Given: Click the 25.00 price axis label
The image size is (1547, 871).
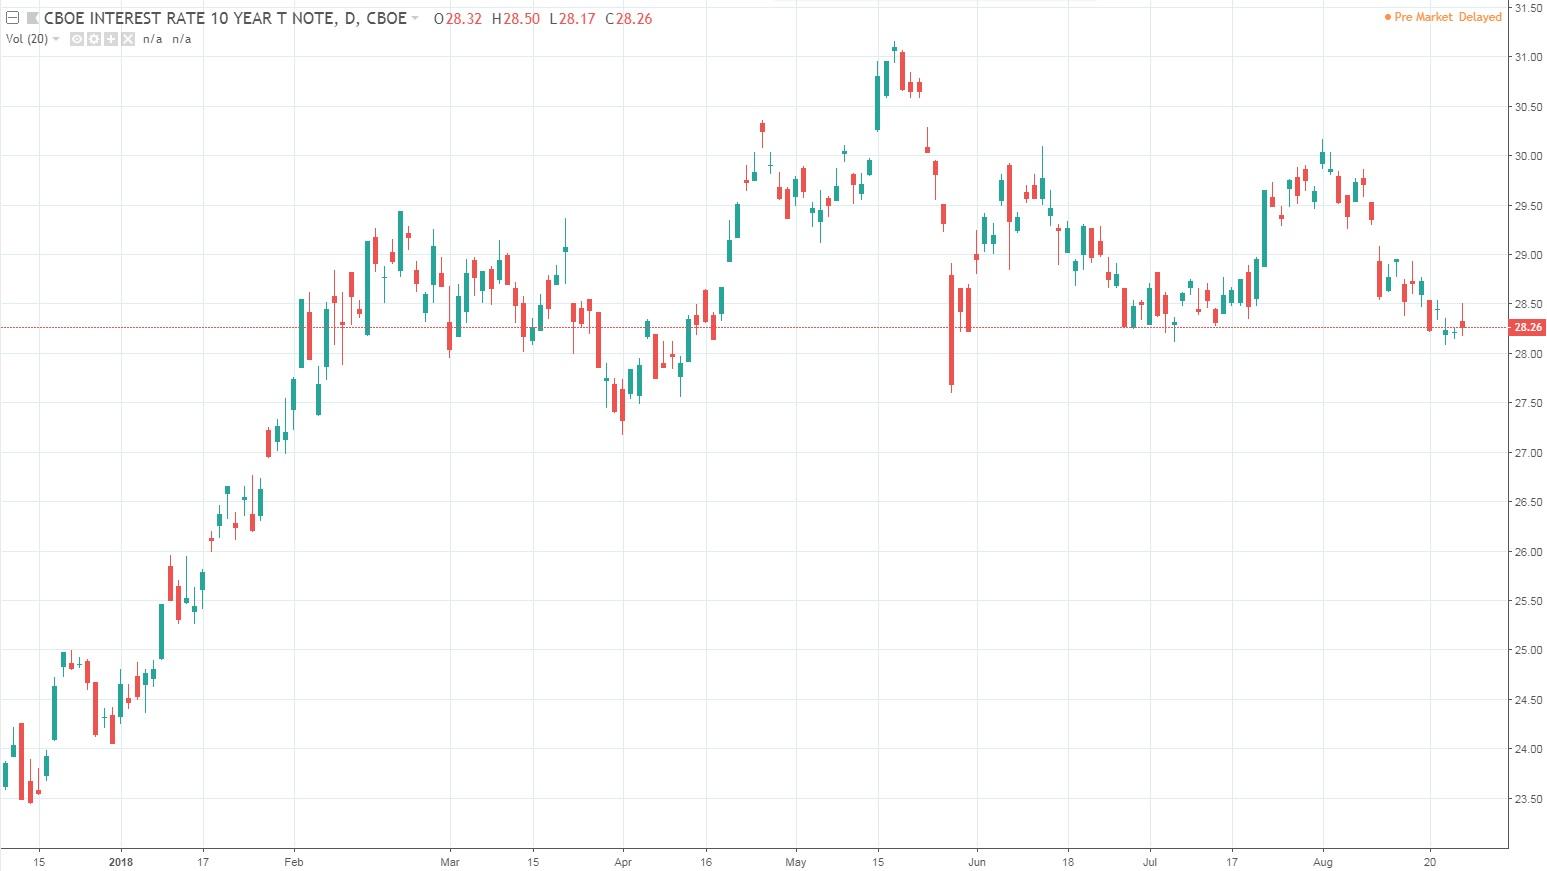Looking at the screenshot, I should [1528, 651].
